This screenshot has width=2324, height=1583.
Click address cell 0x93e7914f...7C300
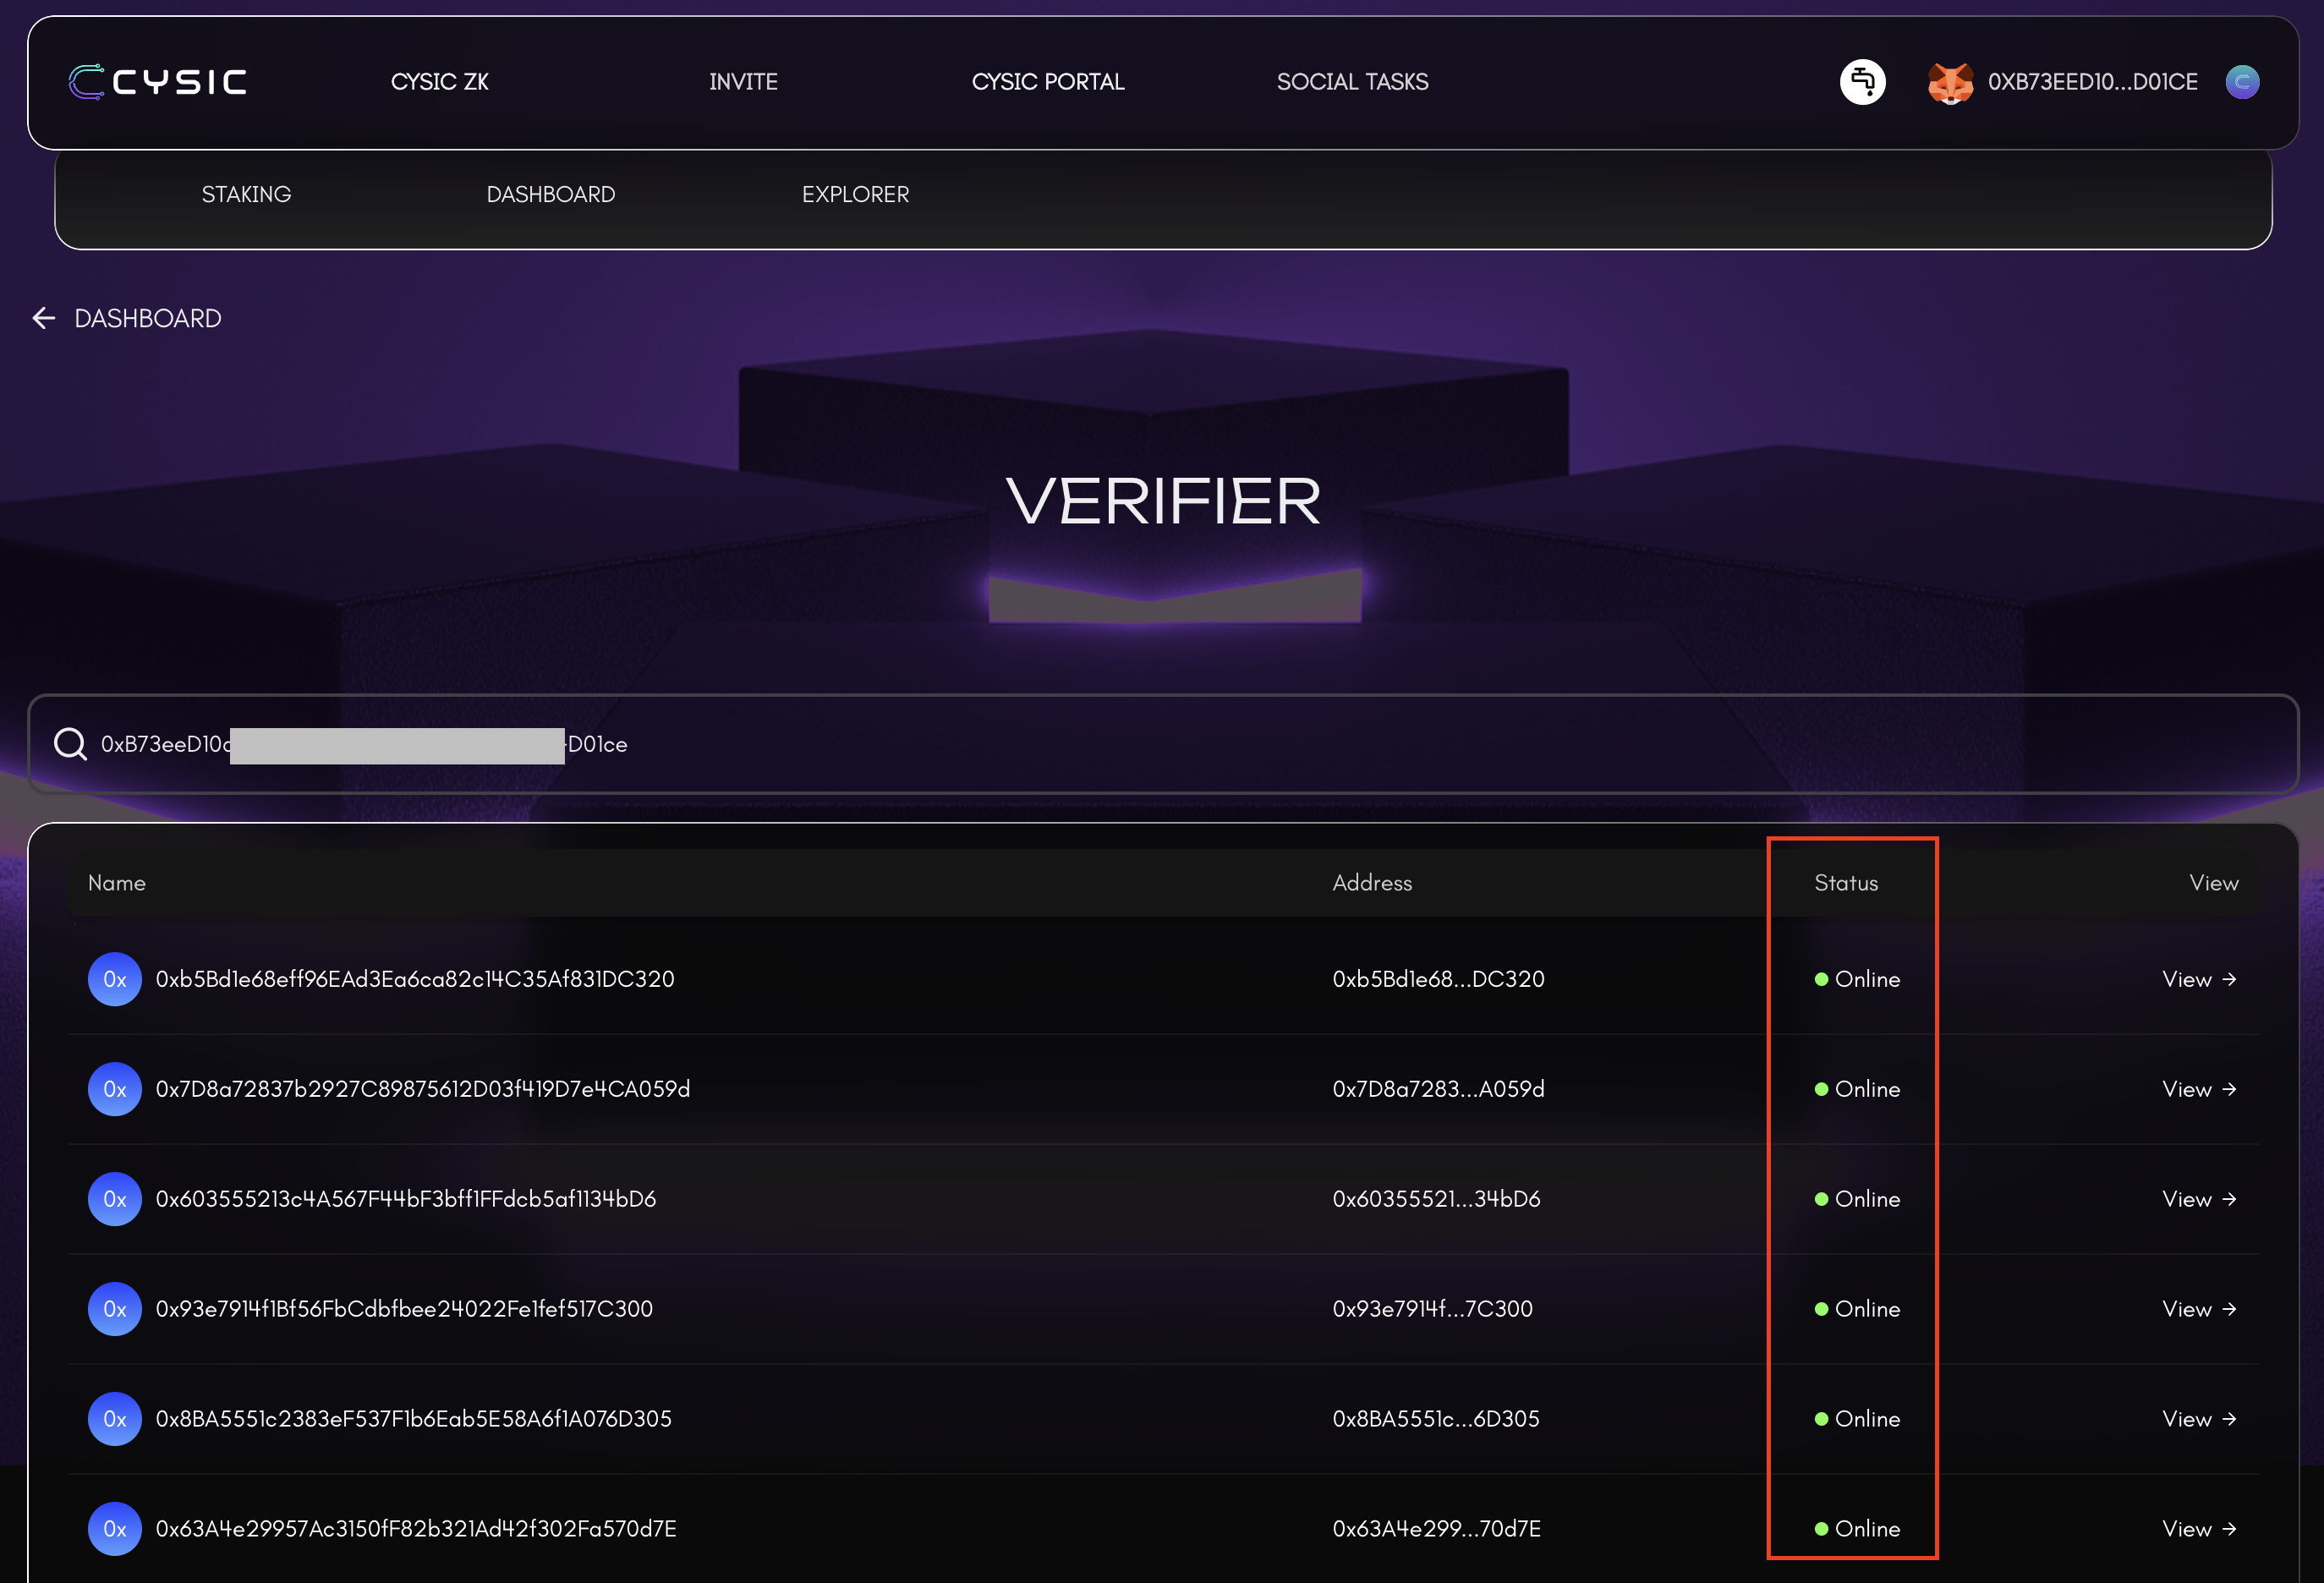(1432, 1309)
